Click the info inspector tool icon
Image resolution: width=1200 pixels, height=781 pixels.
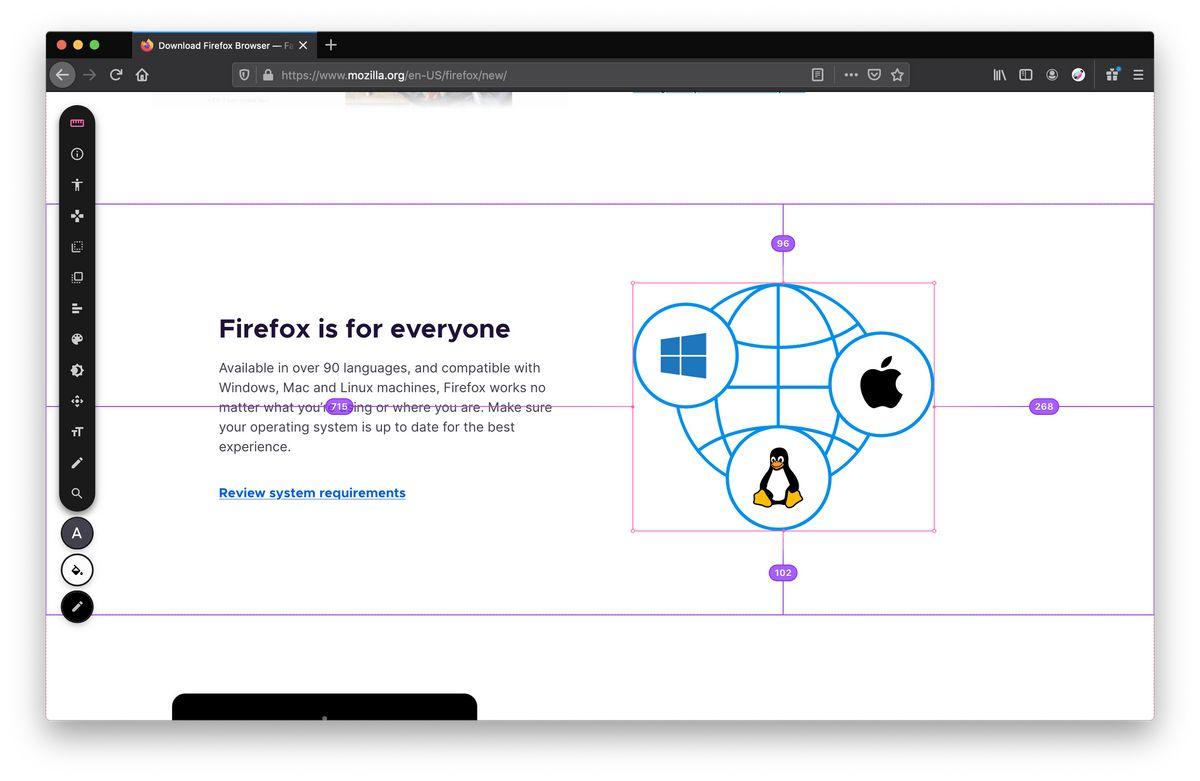(x=77, y=154)
